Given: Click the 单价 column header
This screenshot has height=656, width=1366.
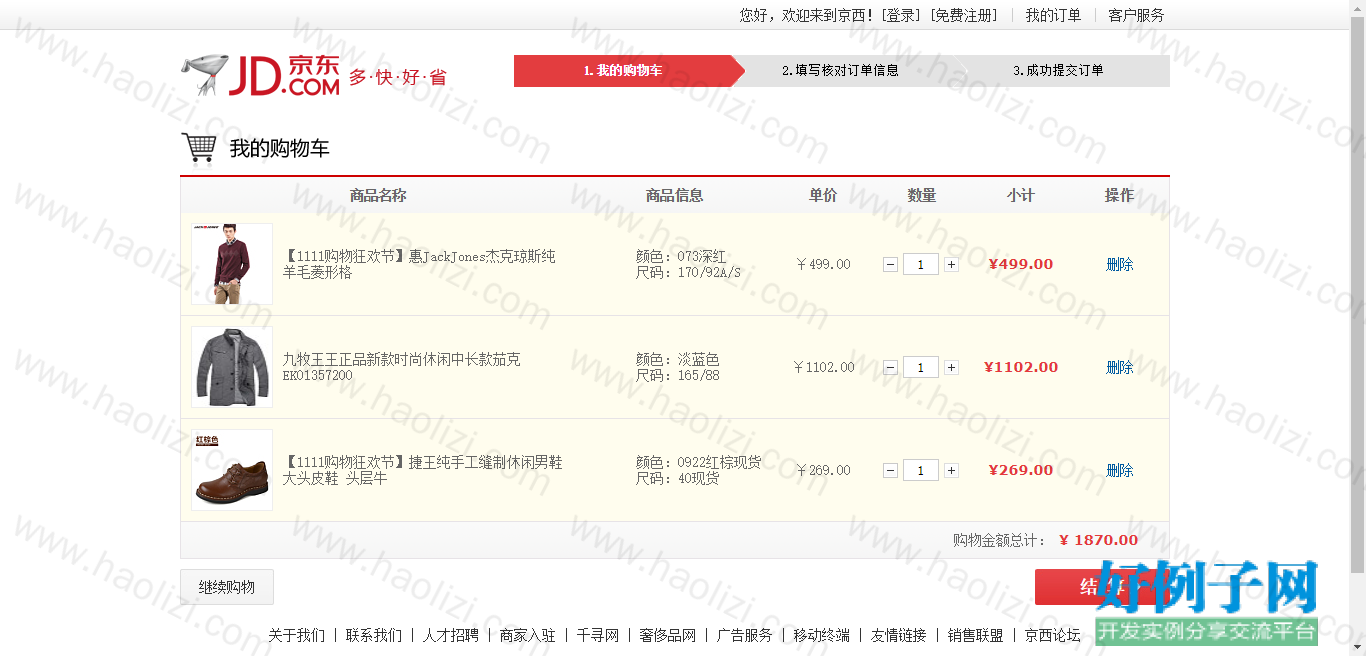Looking at the screenshot, I should pos(823,196).
